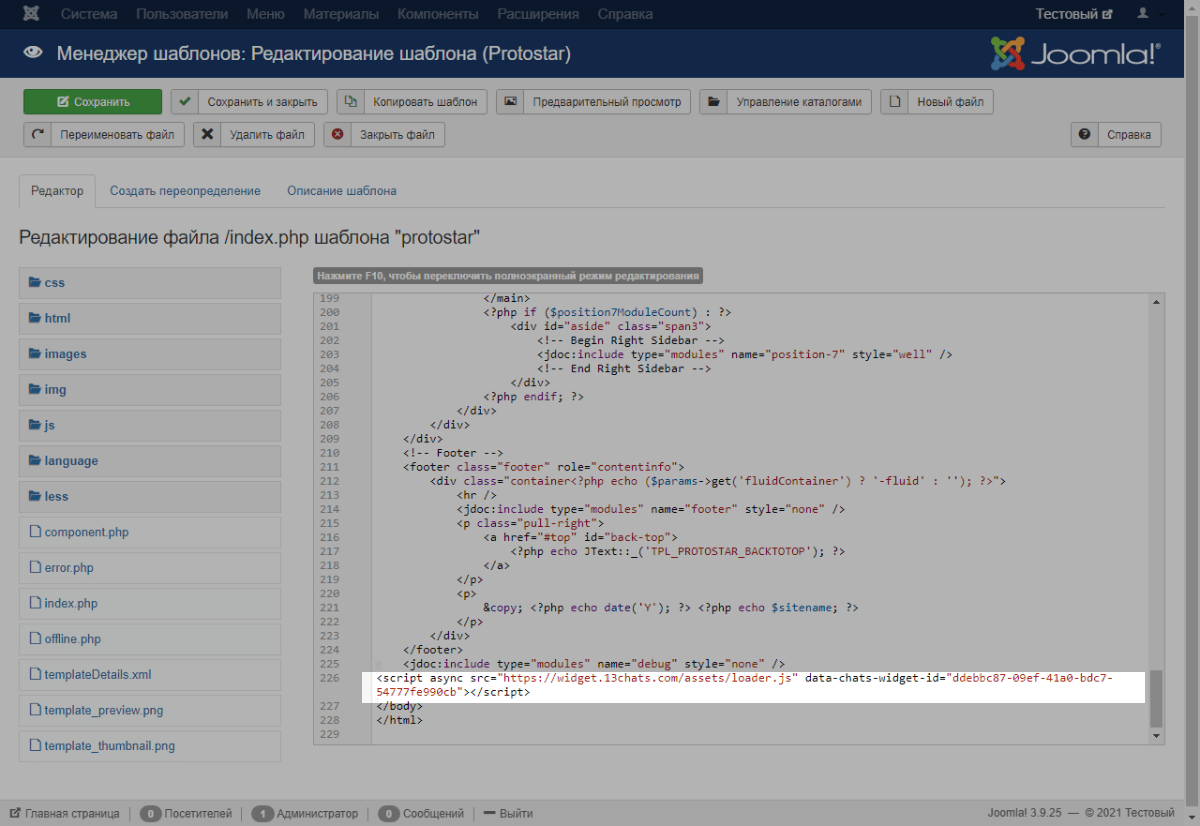Click the Сообщений link in status bar
This screenshot has width=1200, height=826.
(421, 813)
